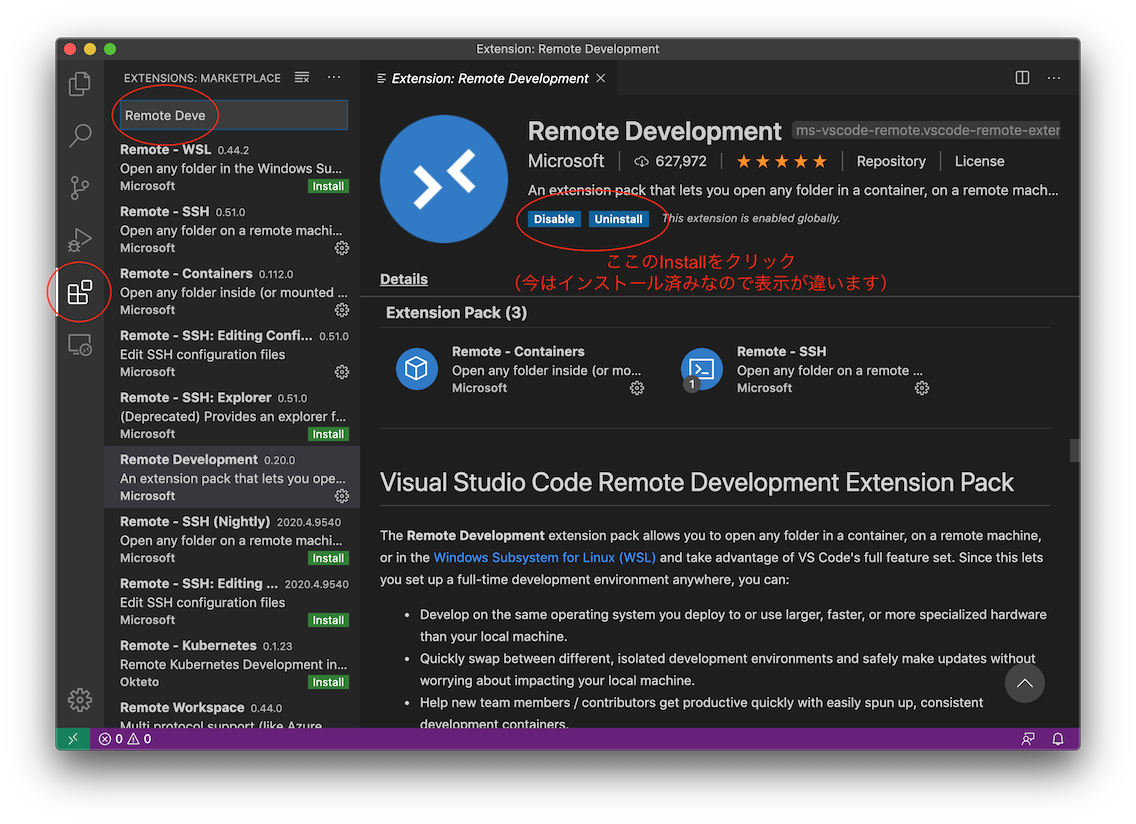
Task: Clear extensions search results icon
Action: point(302,78)
